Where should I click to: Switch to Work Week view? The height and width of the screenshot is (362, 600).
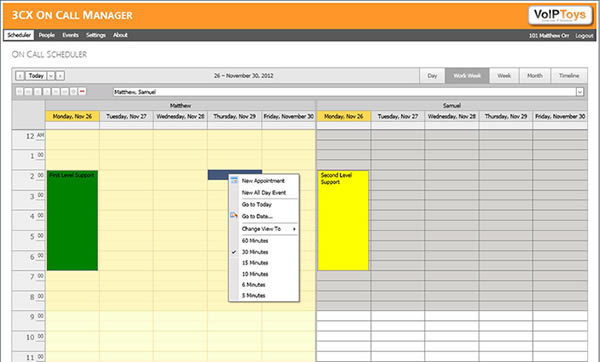(467, 76)
